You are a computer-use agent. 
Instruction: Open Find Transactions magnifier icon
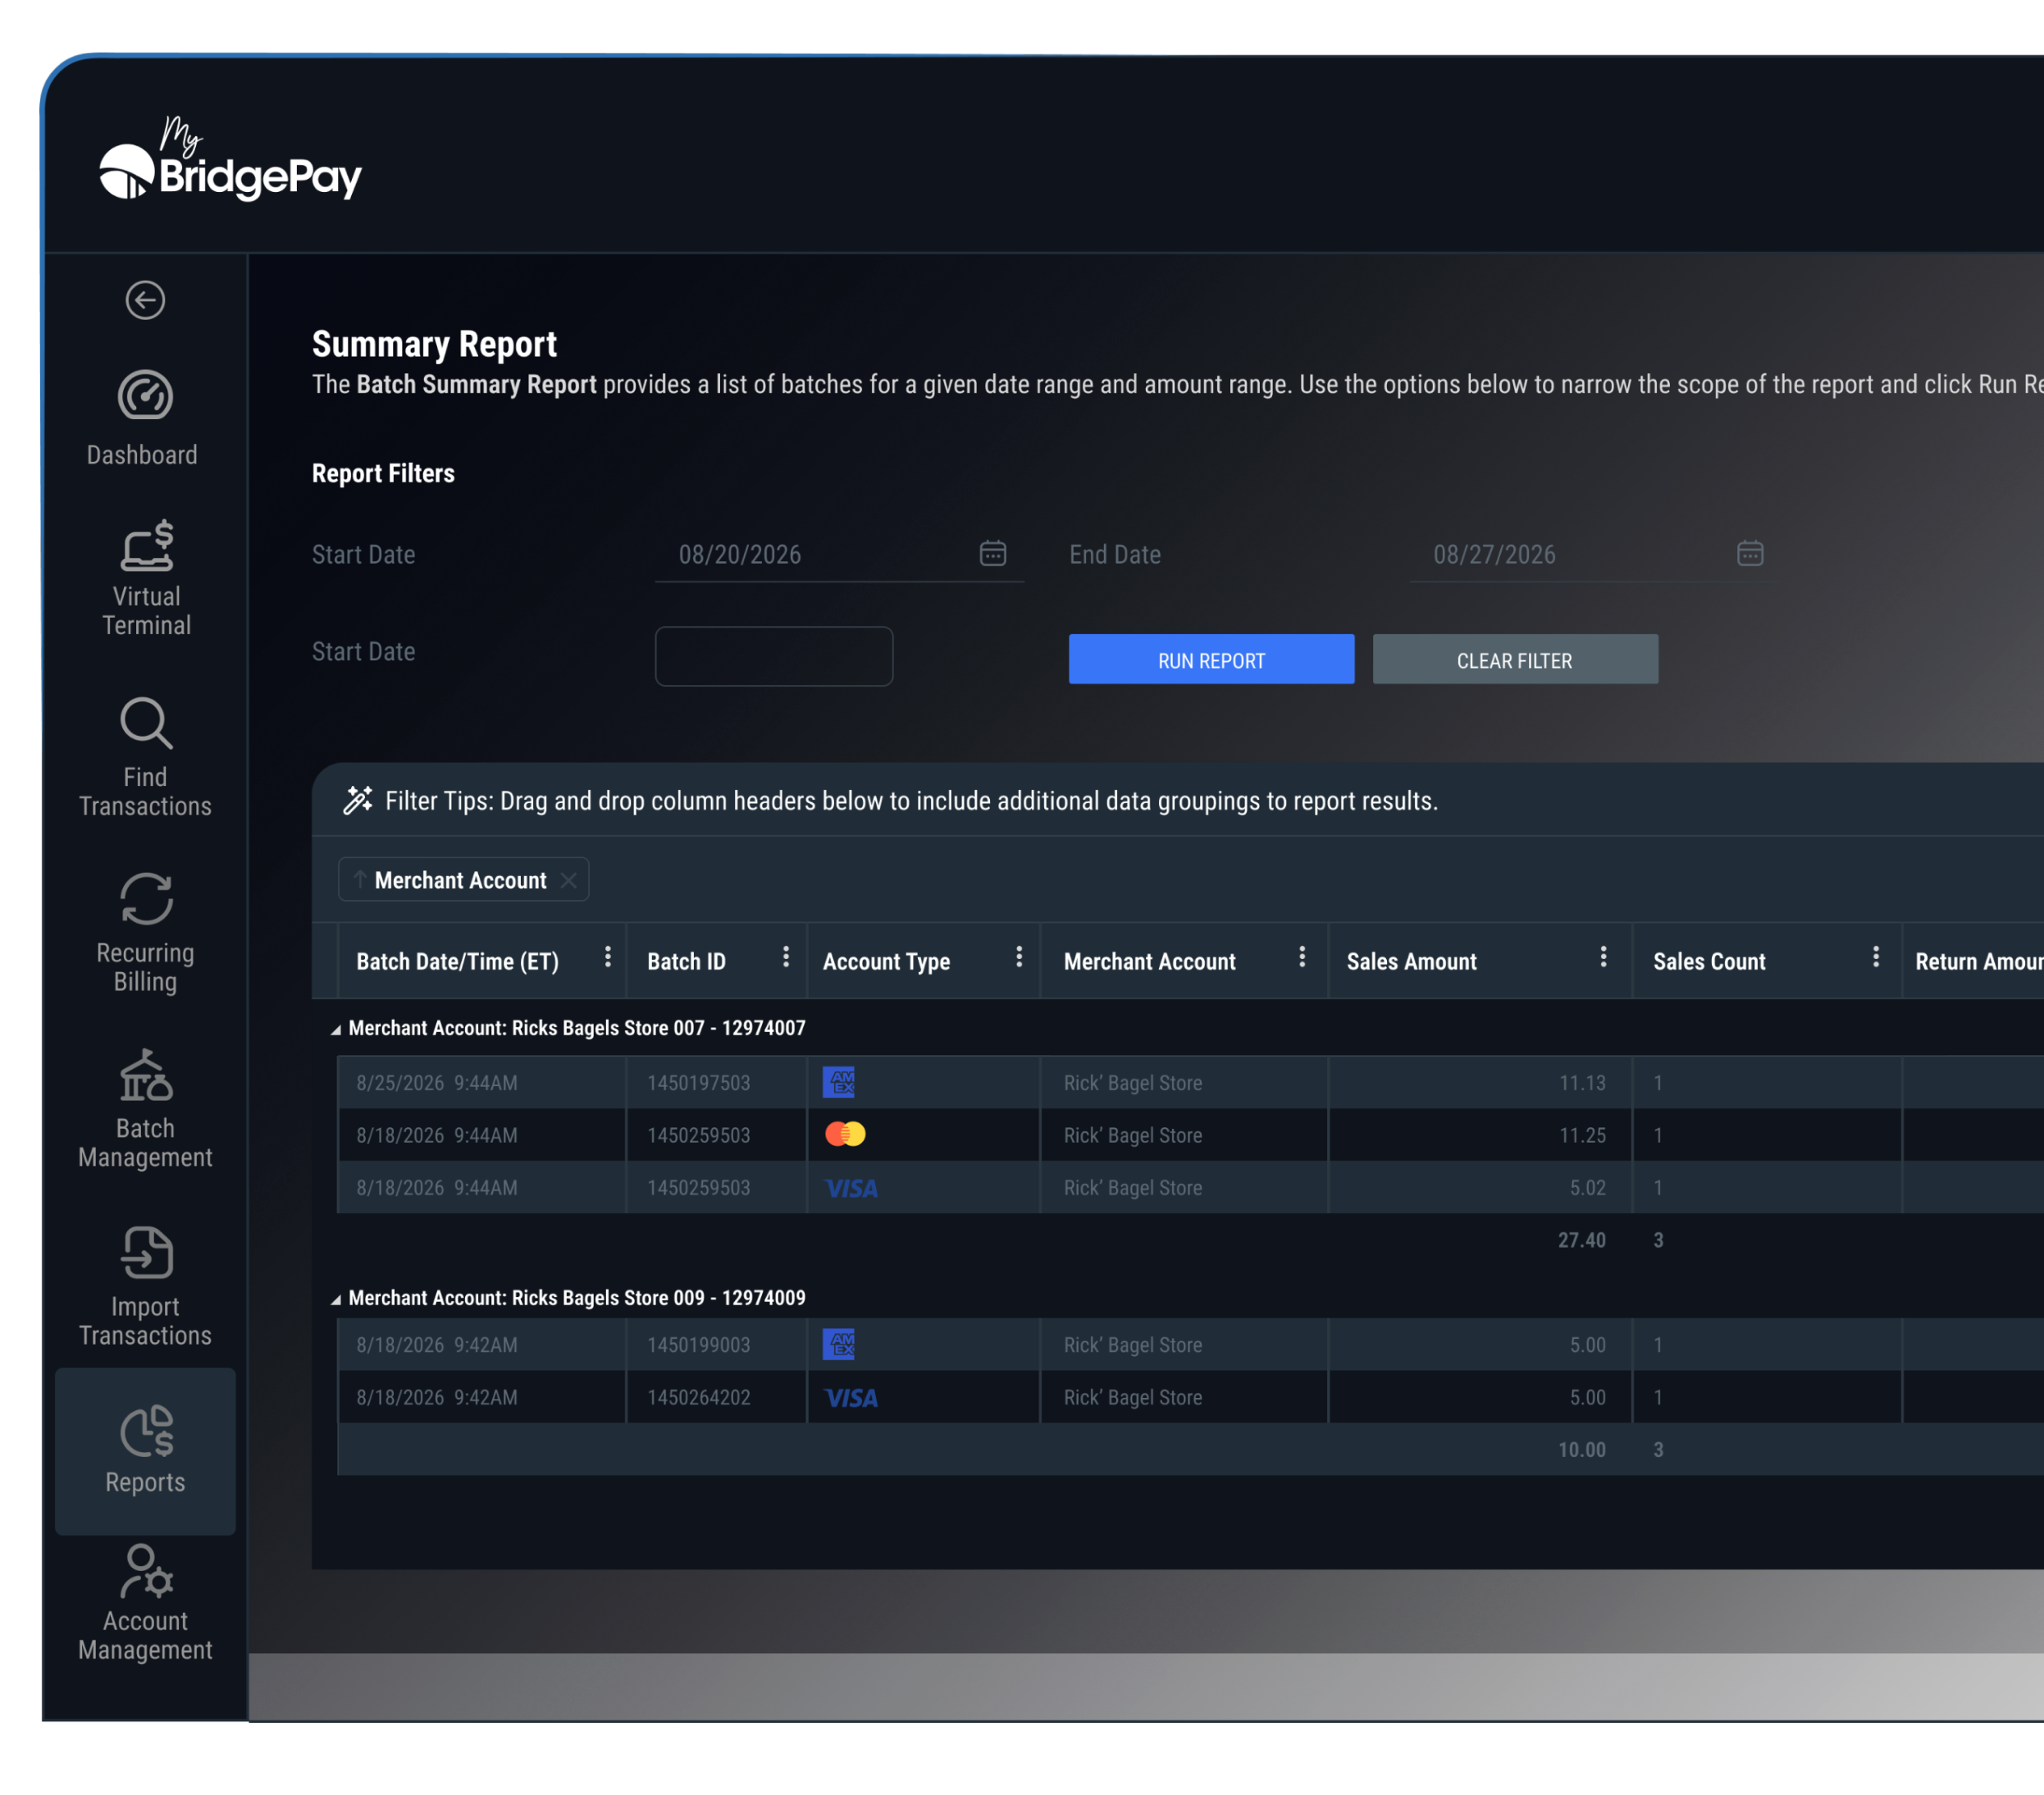pyautogui.click(x=146, y=723)
